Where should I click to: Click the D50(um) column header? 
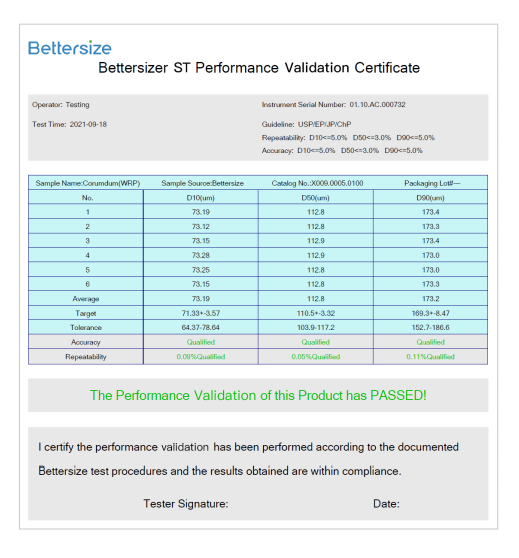point(315,198)
